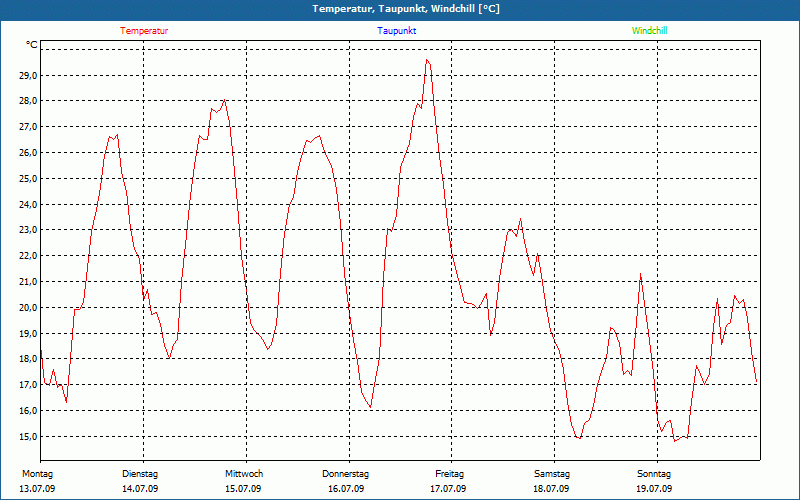Select the 24,0 y-axis value
This screenshot has height=500, width=800.
pyautogui.click(x=27, y=205)
